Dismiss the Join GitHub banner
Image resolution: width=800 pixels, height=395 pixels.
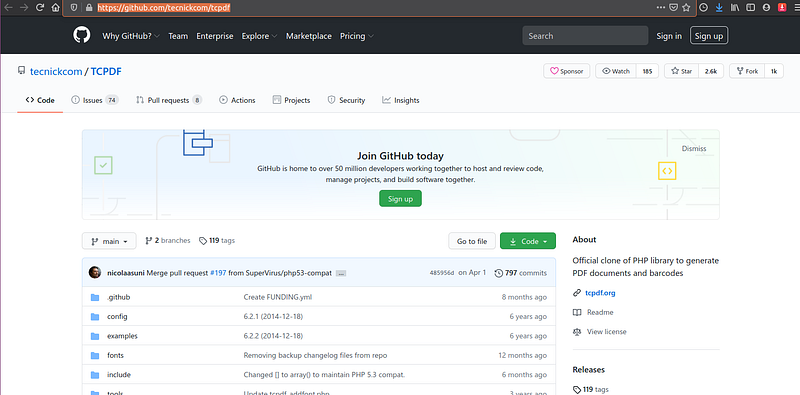pyautogui.click(x=694, y=149)
